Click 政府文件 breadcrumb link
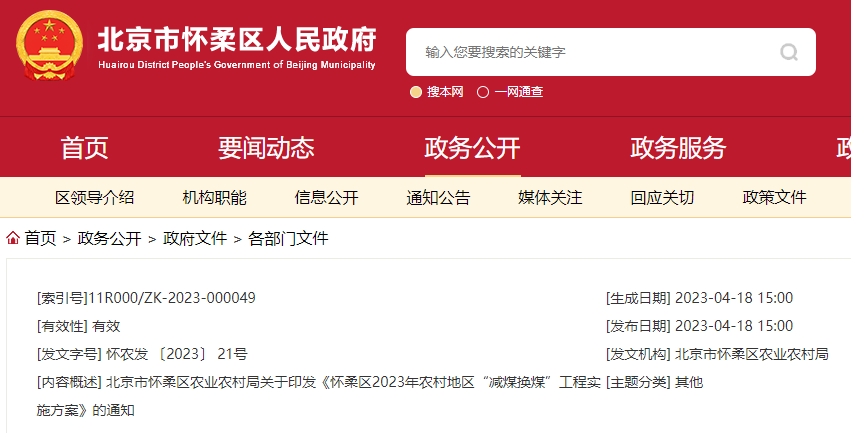 click(x=195, y=238)
